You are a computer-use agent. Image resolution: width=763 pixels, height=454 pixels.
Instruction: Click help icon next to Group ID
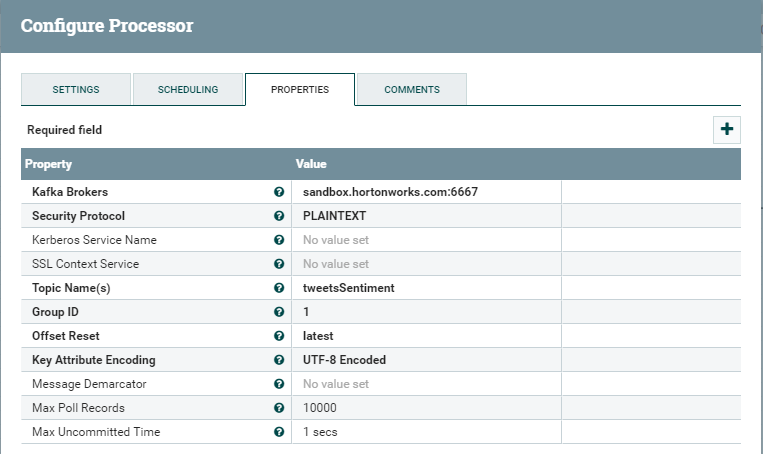click(279, 312)
